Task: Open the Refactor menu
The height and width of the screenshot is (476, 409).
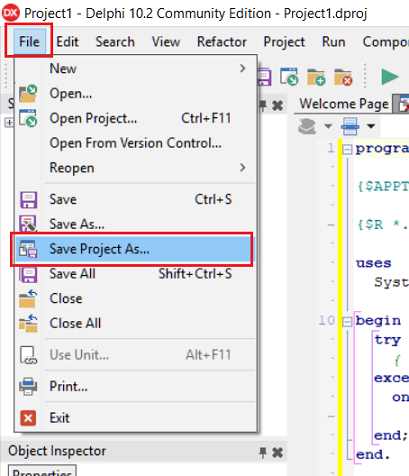Action: 222,42
